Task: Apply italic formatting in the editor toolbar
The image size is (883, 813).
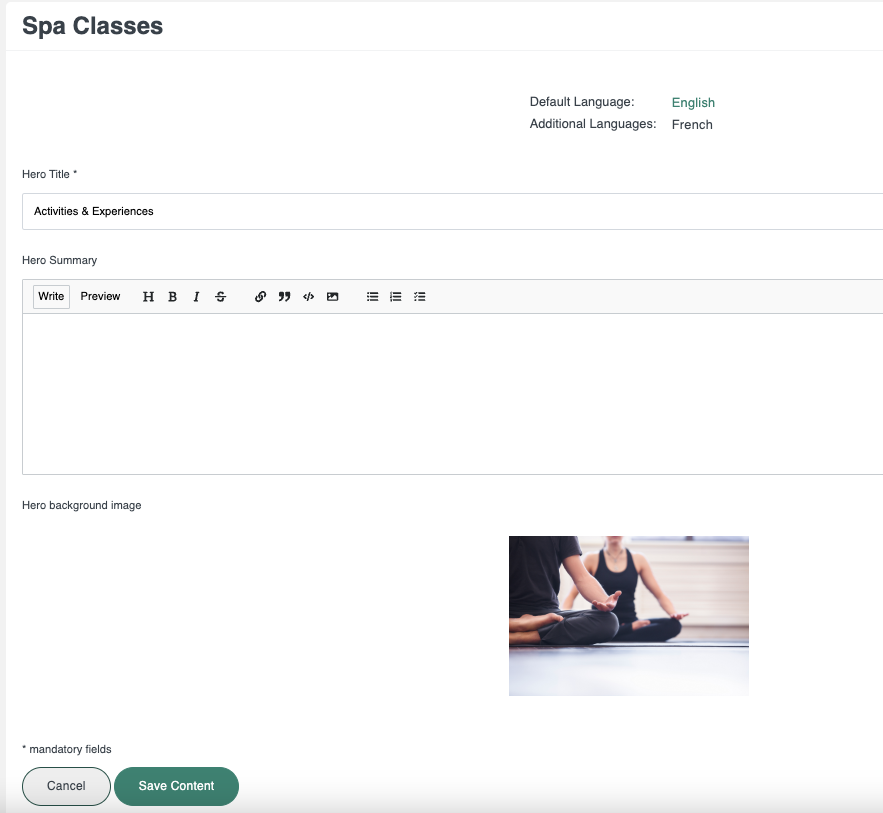Action: coord(196,297)
